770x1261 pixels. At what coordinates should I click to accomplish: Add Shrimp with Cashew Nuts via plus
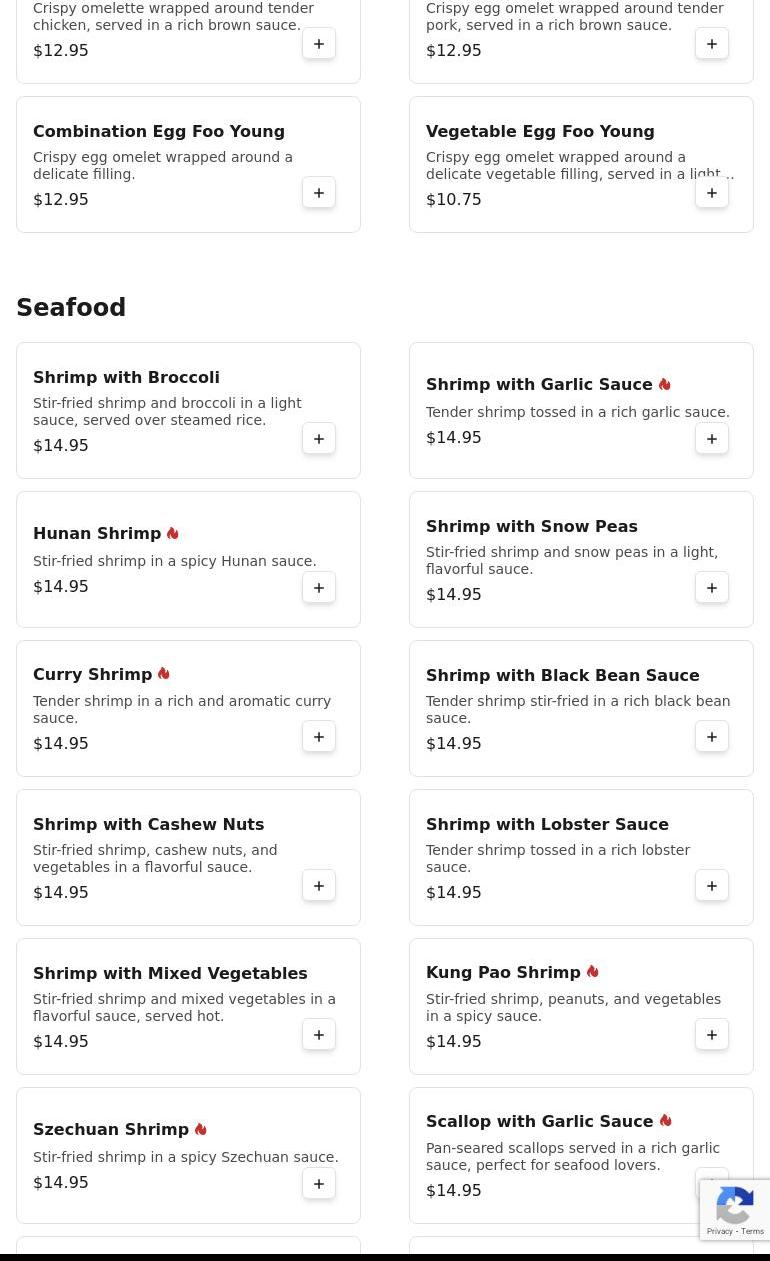[x=319, y=886]
